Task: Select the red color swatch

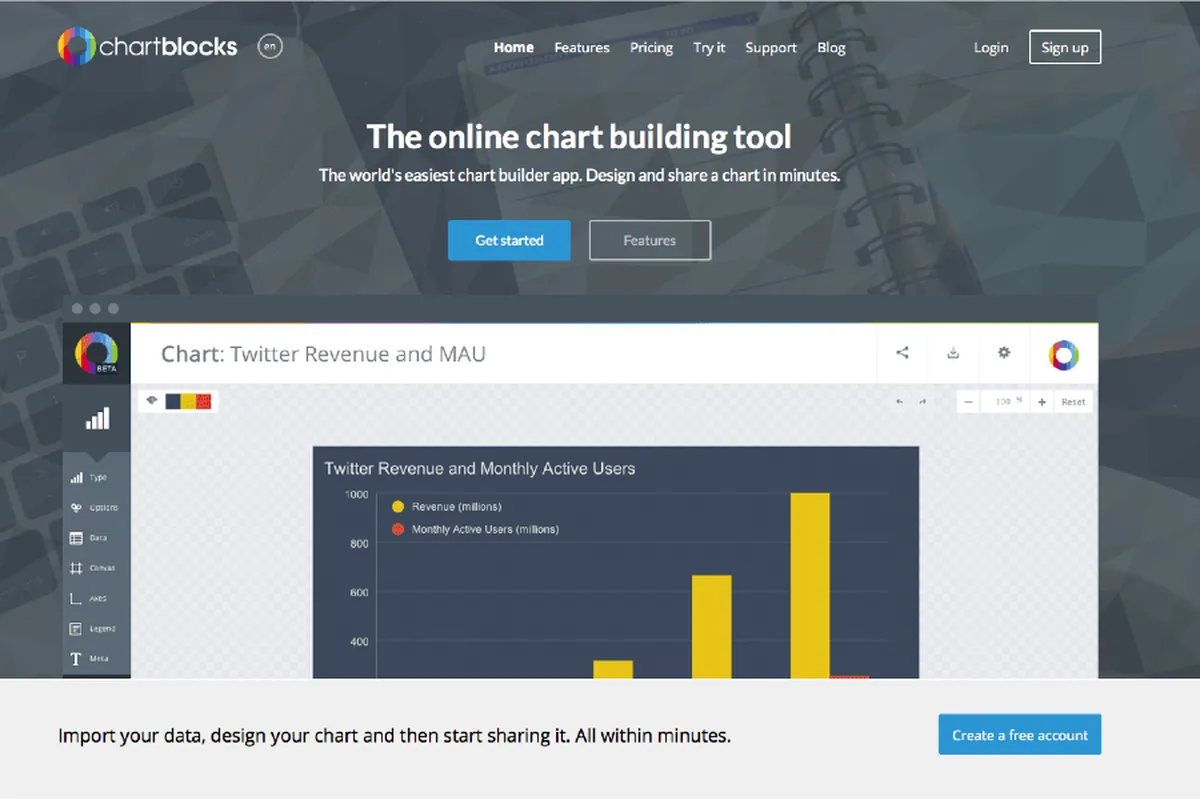Action: point(203,402)
